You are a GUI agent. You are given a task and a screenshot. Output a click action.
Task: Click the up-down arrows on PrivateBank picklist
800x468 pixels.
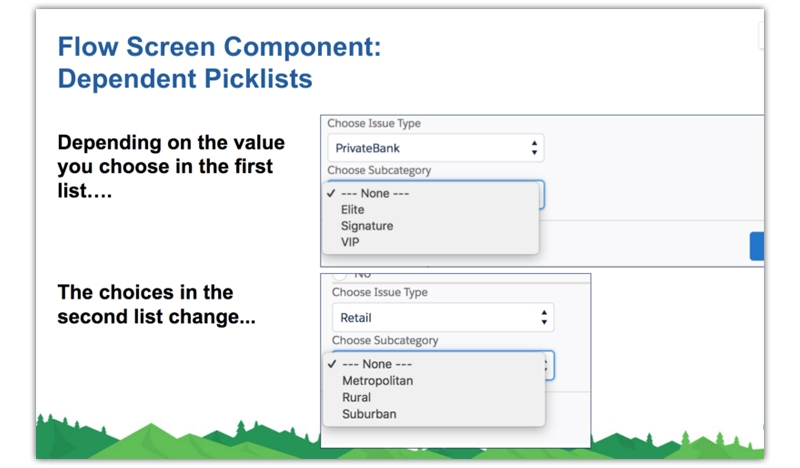coord(534,148)
